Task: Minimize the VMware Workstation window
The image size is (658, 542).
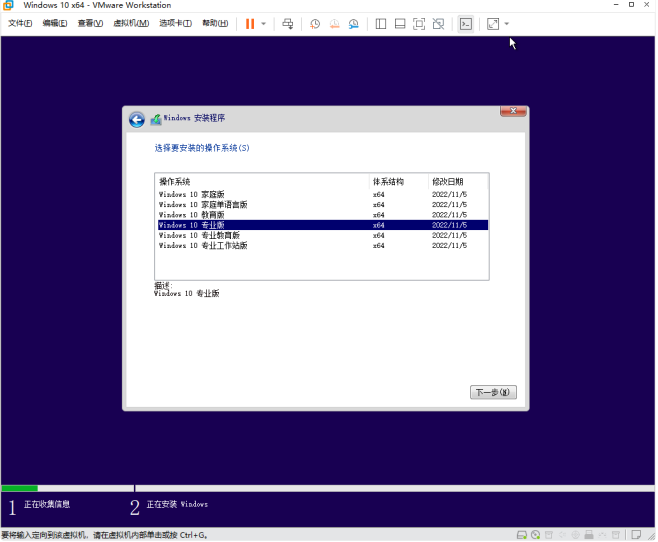Action: pos(616,5)
